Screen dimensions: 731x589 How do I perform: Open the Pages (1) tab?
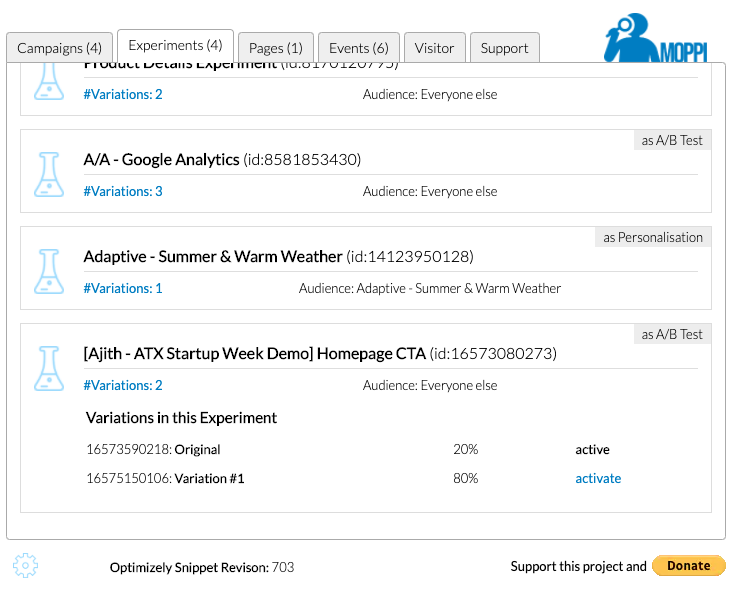click(276, 48)
